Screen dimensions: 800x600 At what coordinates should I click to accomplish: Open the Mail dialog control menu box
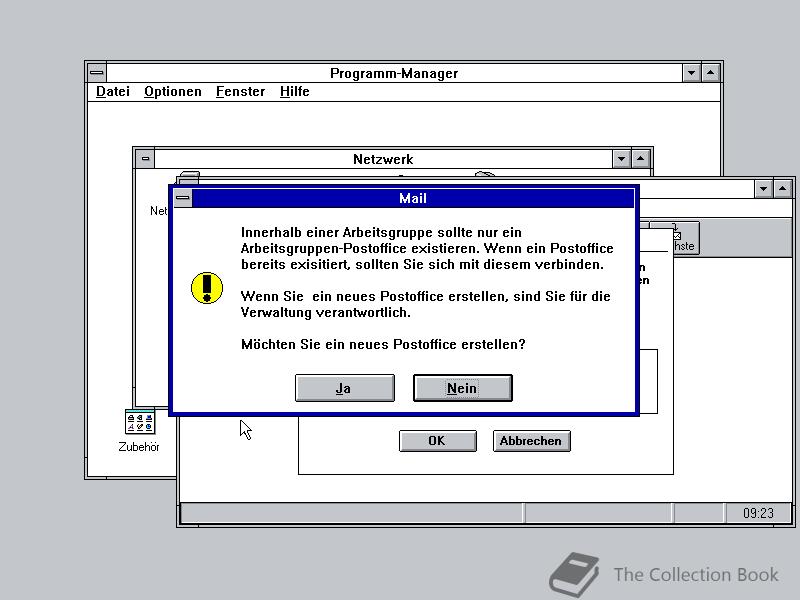(183, 198)
